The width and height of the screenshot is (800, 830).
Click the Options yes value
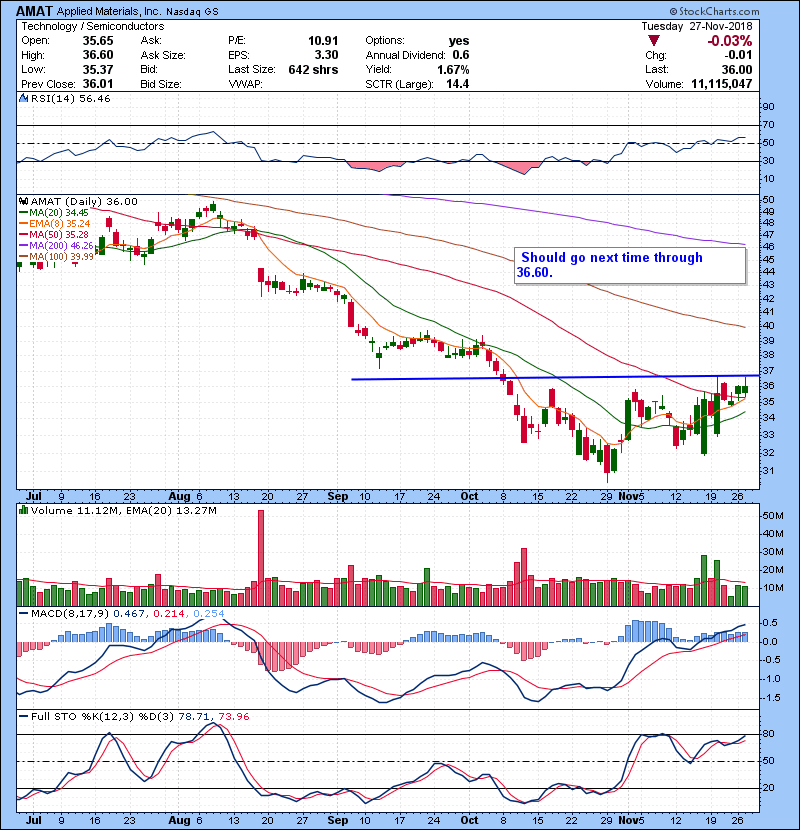(459, 41)
